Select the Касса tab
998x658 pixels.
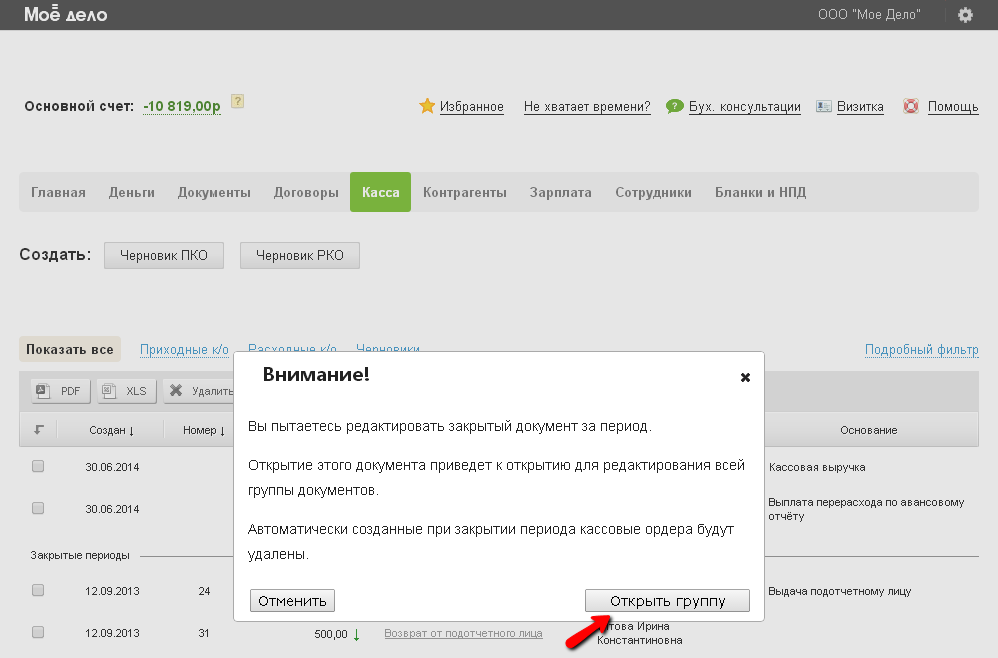[381, 192]
